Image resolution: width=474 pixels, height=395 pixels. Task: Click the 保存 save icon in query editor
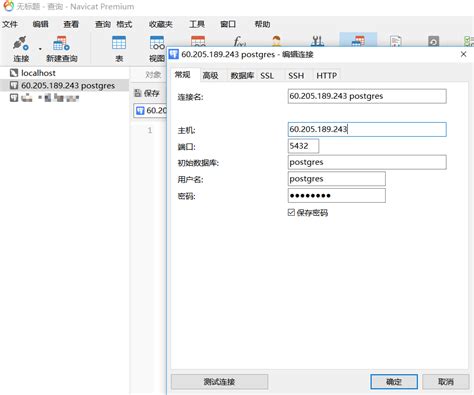(138, 93)
